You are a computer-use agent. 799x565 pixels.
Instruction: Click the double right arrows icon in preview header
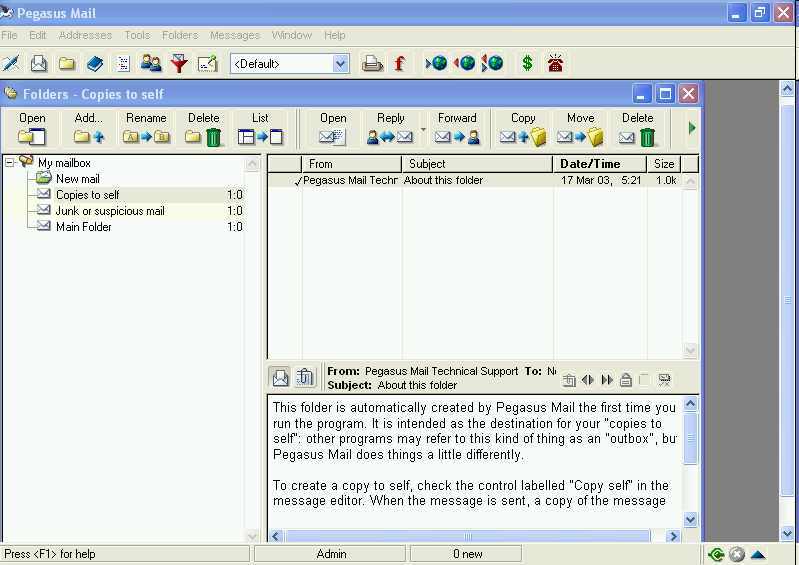point(607,380)
